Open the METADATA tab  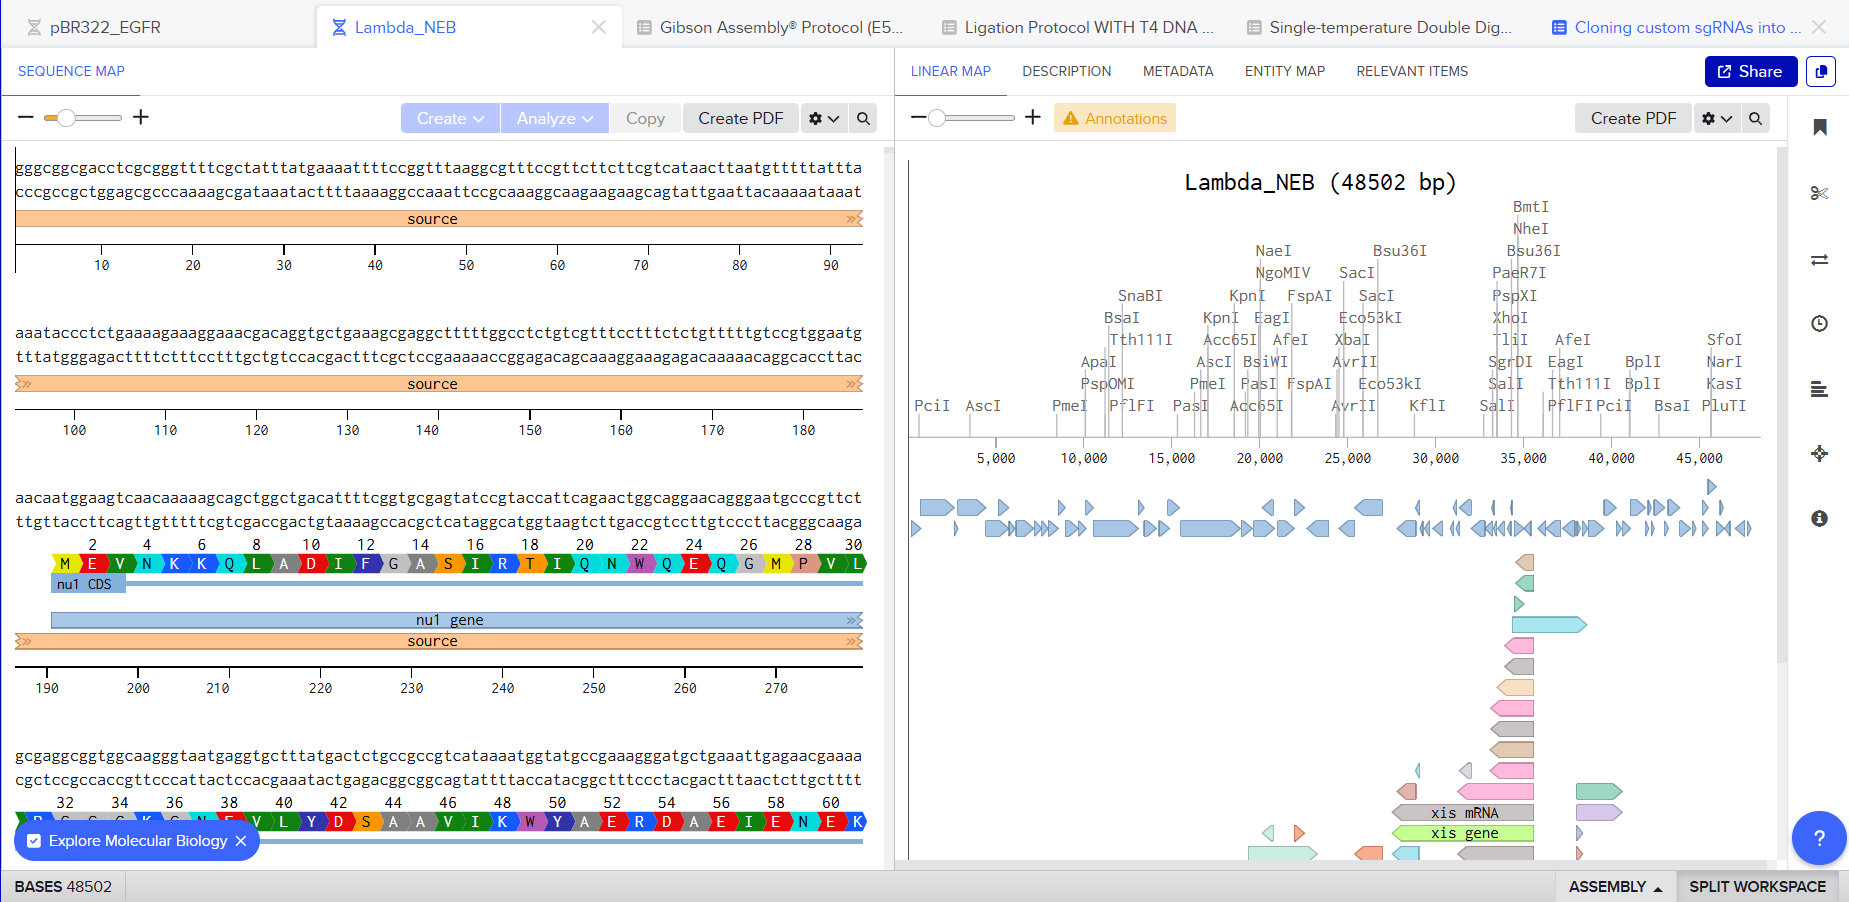pyautogui.click(x=1177, y=71)
